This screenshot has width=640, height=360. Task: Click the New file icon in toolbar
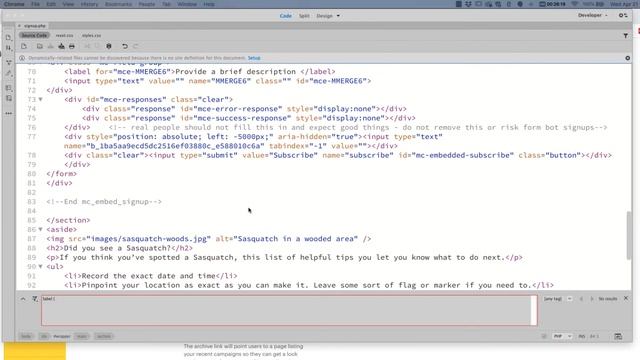[x=24, y=47]
